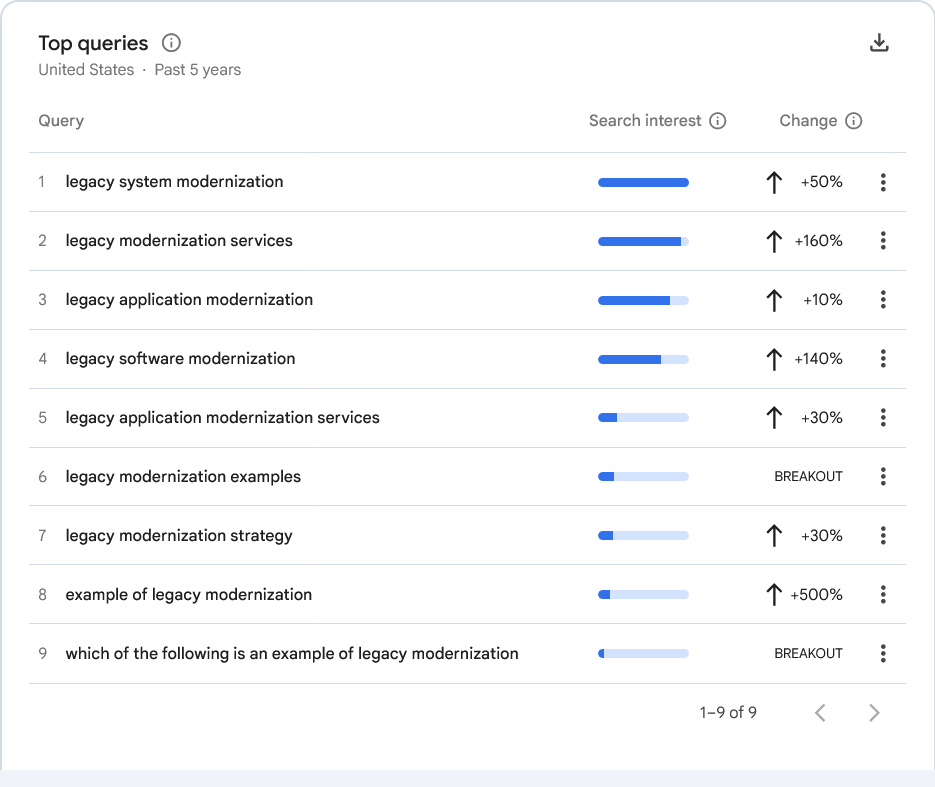935x787 pixels.
Task: Select the query example of legacy modernization
Action: point(189,594)
